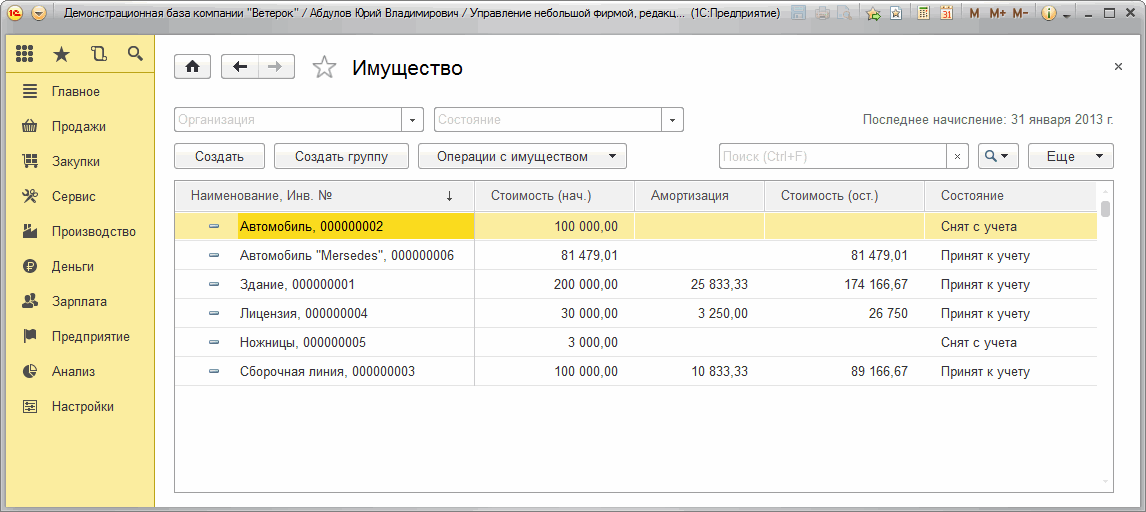
Task: Click the scrollbar down arrow of table
Action: [x=1105, y=483]
